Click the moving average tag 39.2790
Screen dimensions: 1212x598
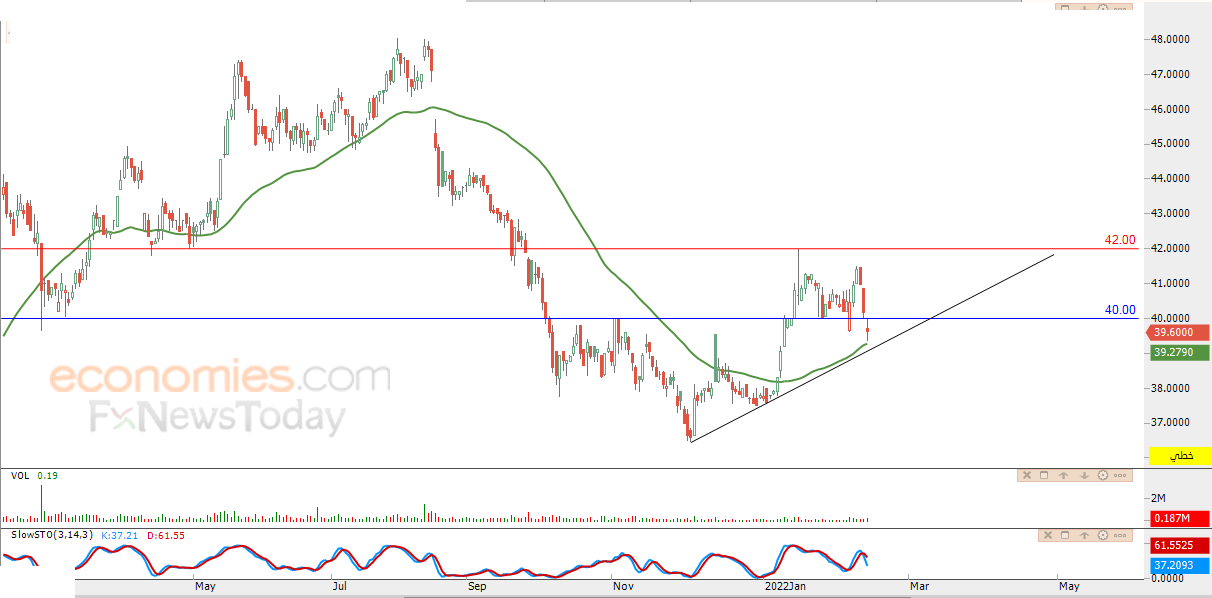point(1180,352)
